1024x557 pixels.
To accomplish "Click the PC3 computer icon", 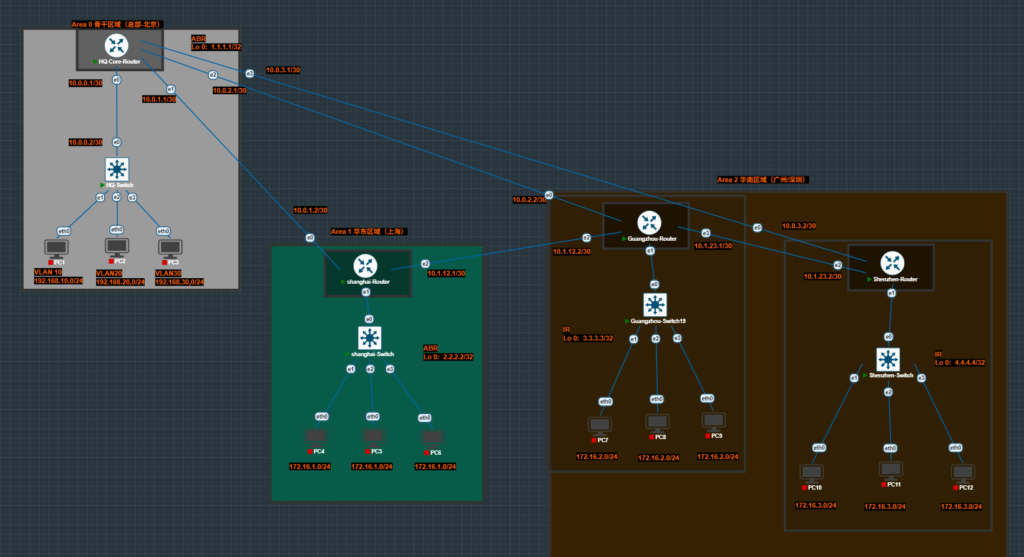I will pyautogui.click(x=170, y=247).
